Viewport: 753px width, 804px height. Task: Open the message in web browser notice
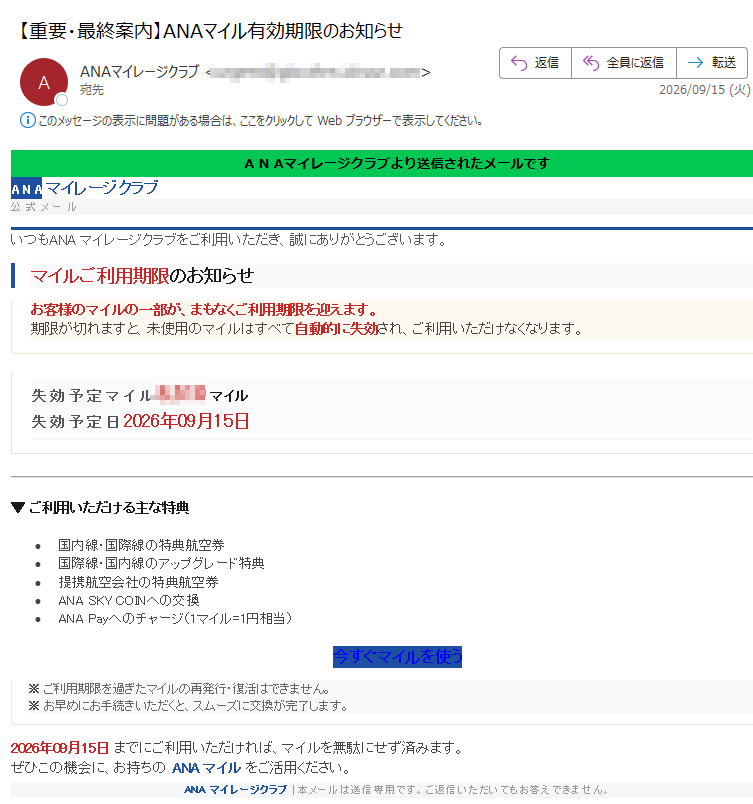click(x=260, y=121)
